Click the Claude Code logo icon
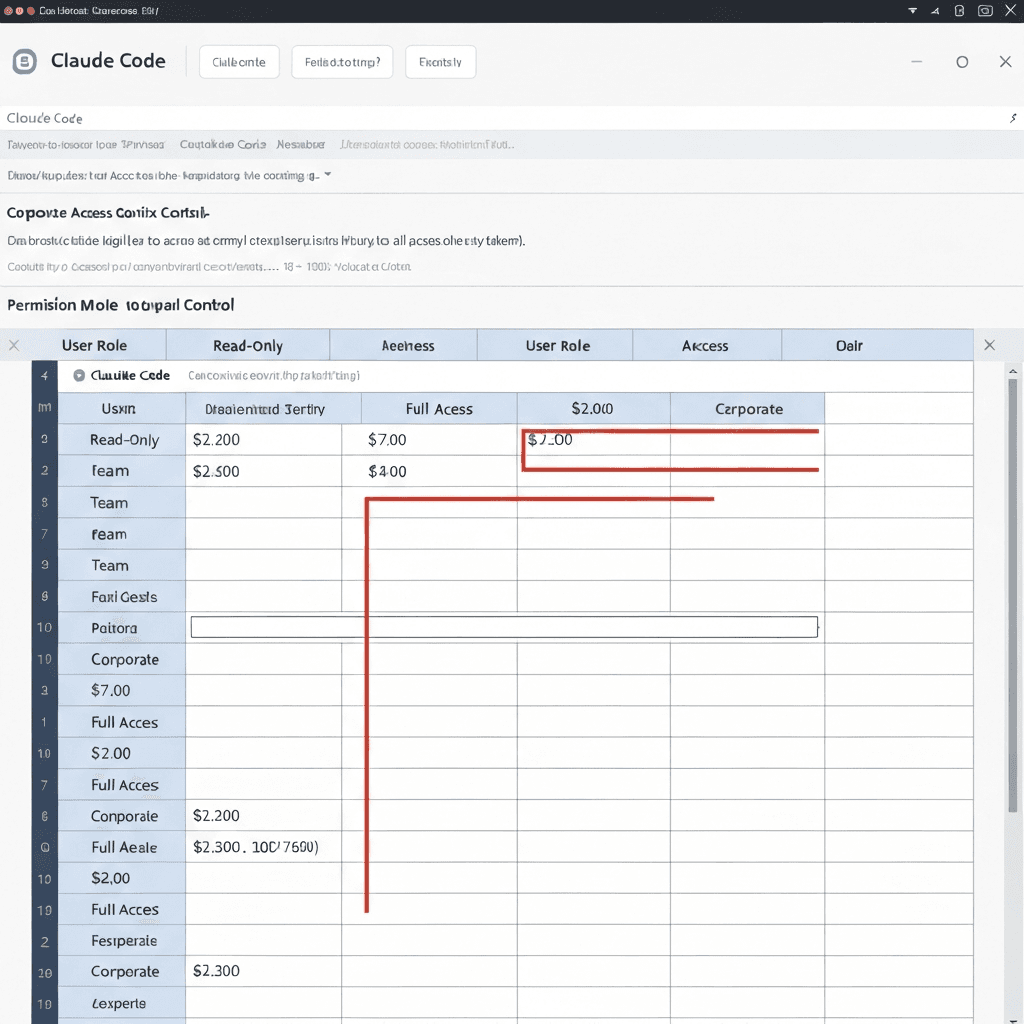The image size is (1024, 1024). click(x=24, y=62)
